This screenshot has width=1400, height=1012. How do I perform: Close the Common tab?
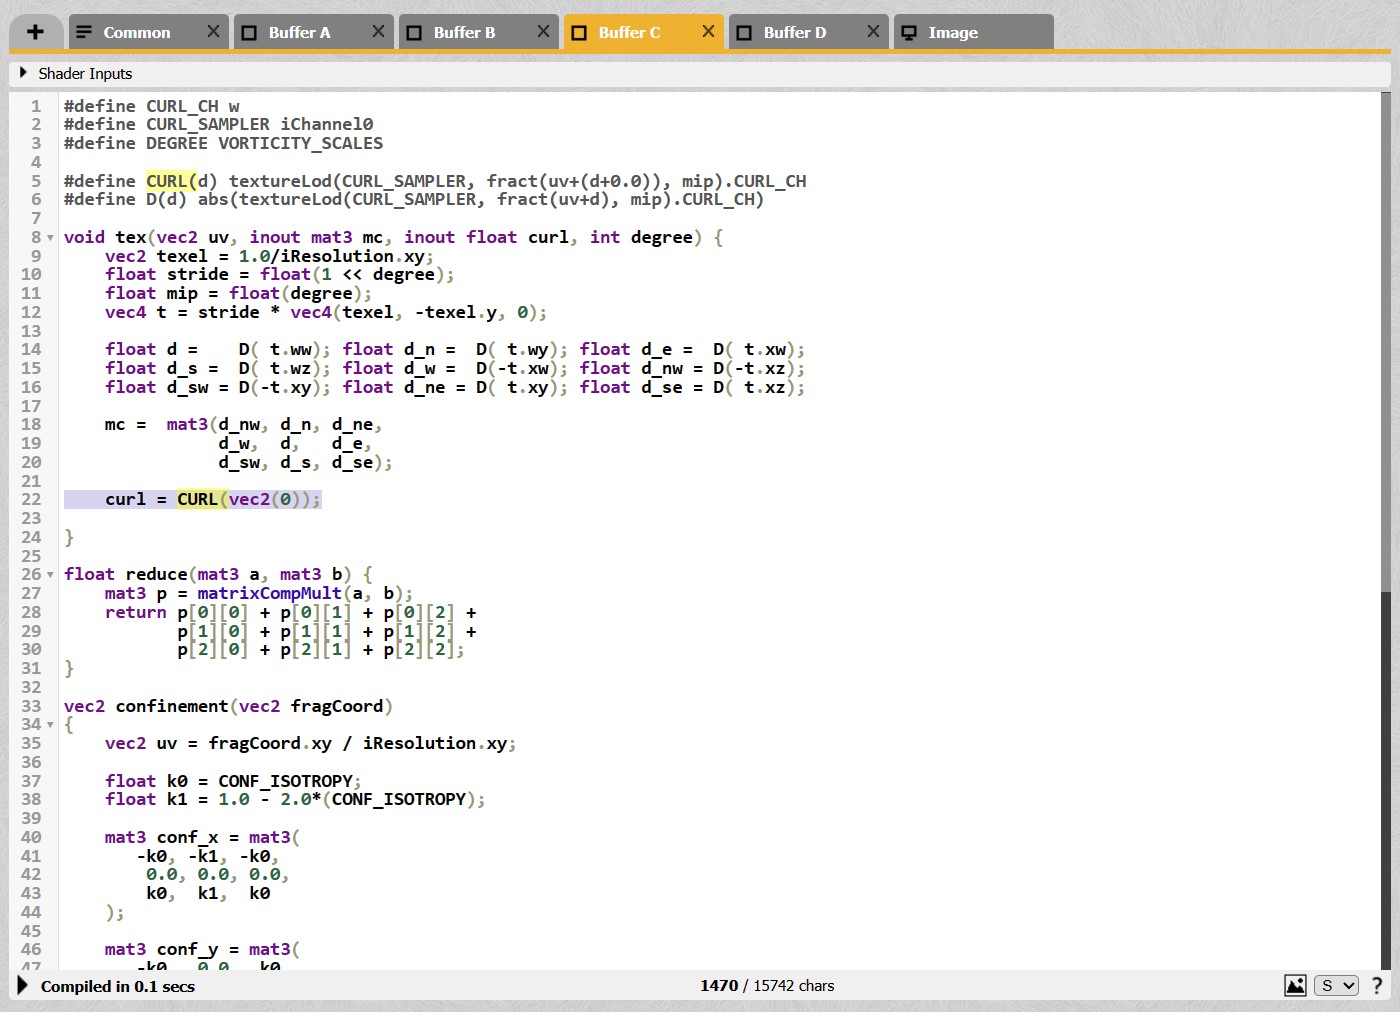[213, 32]
